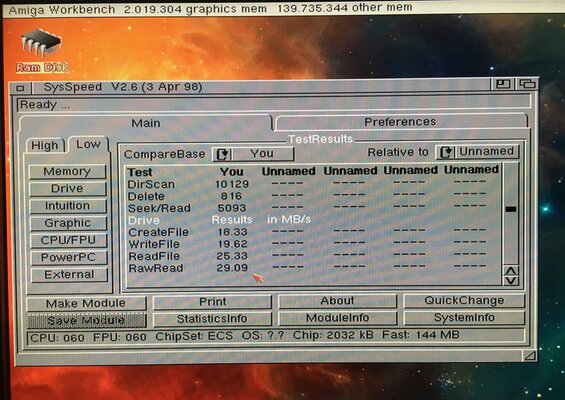The height and width of the screenshot is (400, 565).
Task: Run the Intuition test
Action: [68, 206]
